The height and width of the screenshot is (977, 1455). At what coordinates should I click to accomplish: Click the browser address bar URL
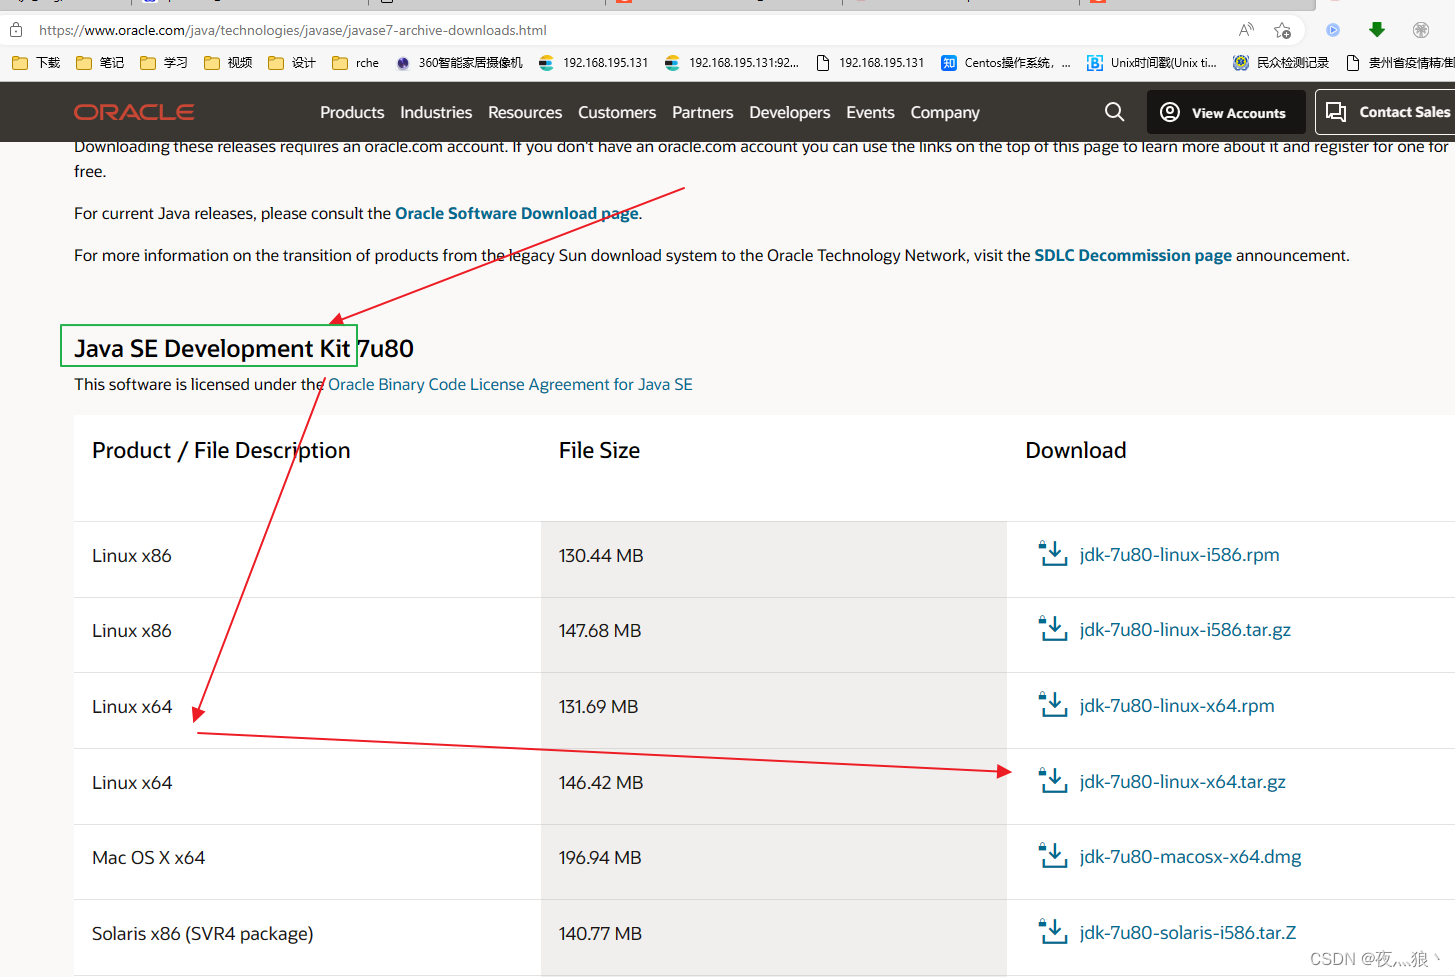point(293,30)
